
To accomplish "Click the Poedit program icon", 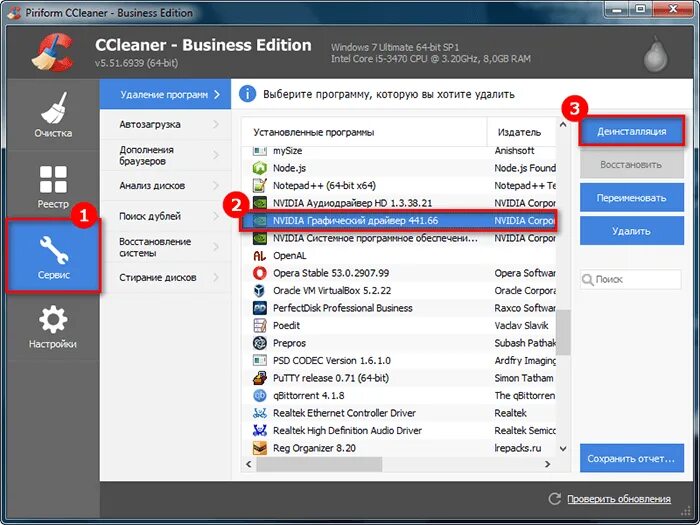I will point(259,325).
